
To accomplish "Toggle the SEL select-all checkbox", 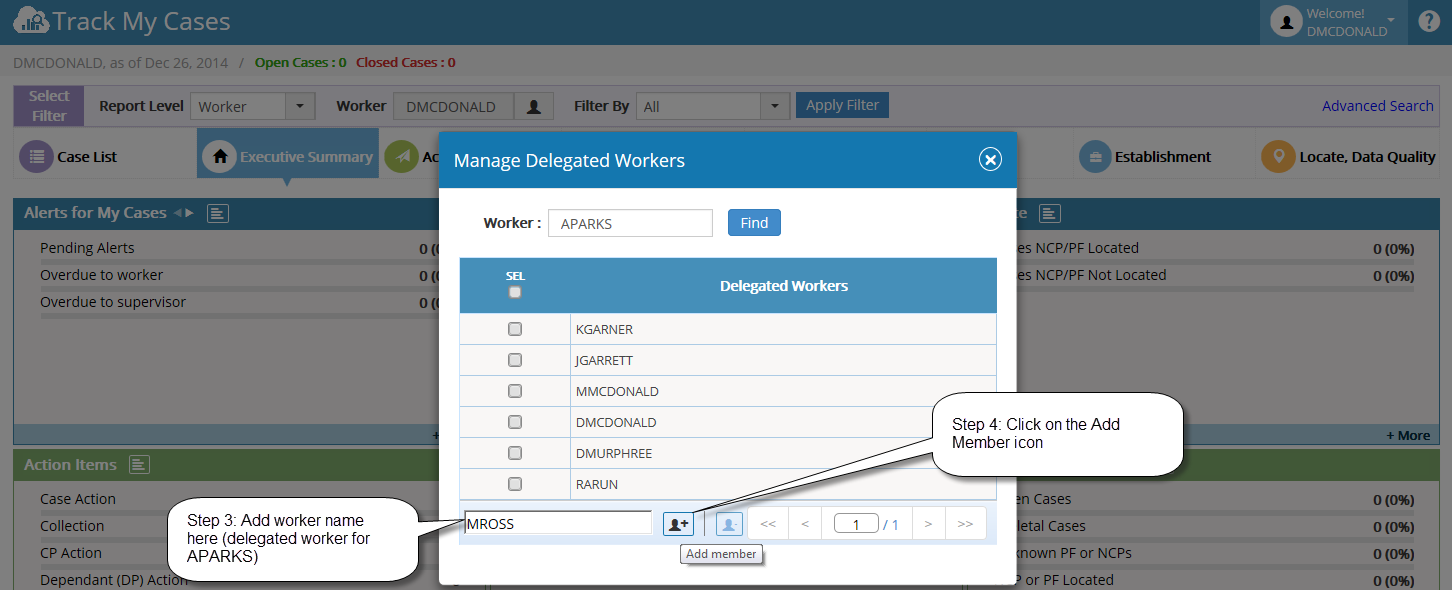I will (x=515, y=293).
